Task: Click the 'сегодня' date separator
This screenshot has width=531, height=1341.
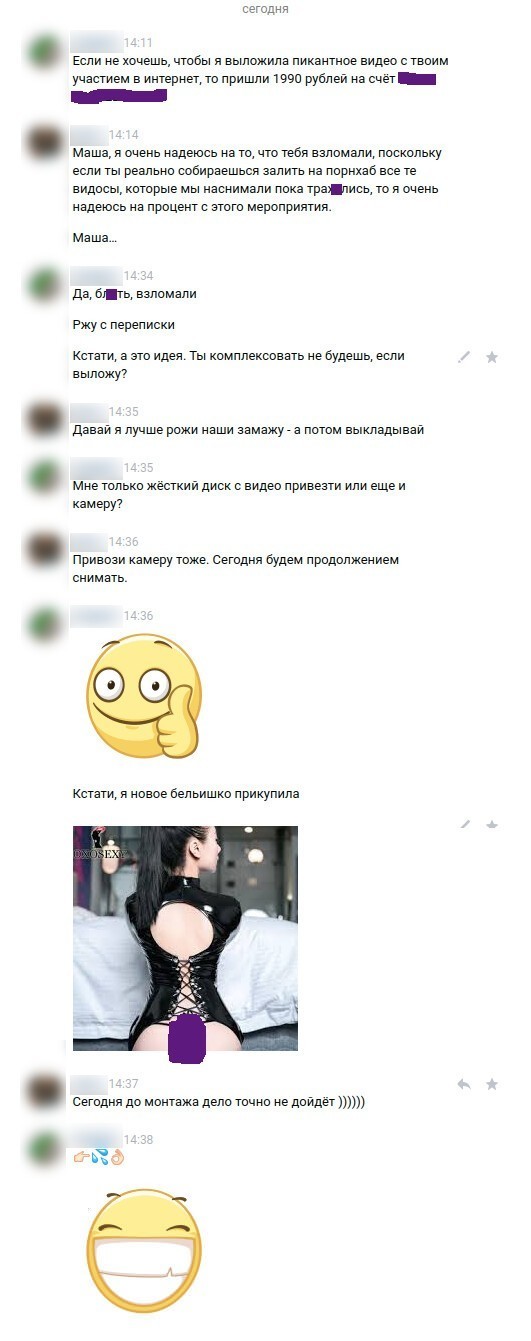Action: coord(266,9)
